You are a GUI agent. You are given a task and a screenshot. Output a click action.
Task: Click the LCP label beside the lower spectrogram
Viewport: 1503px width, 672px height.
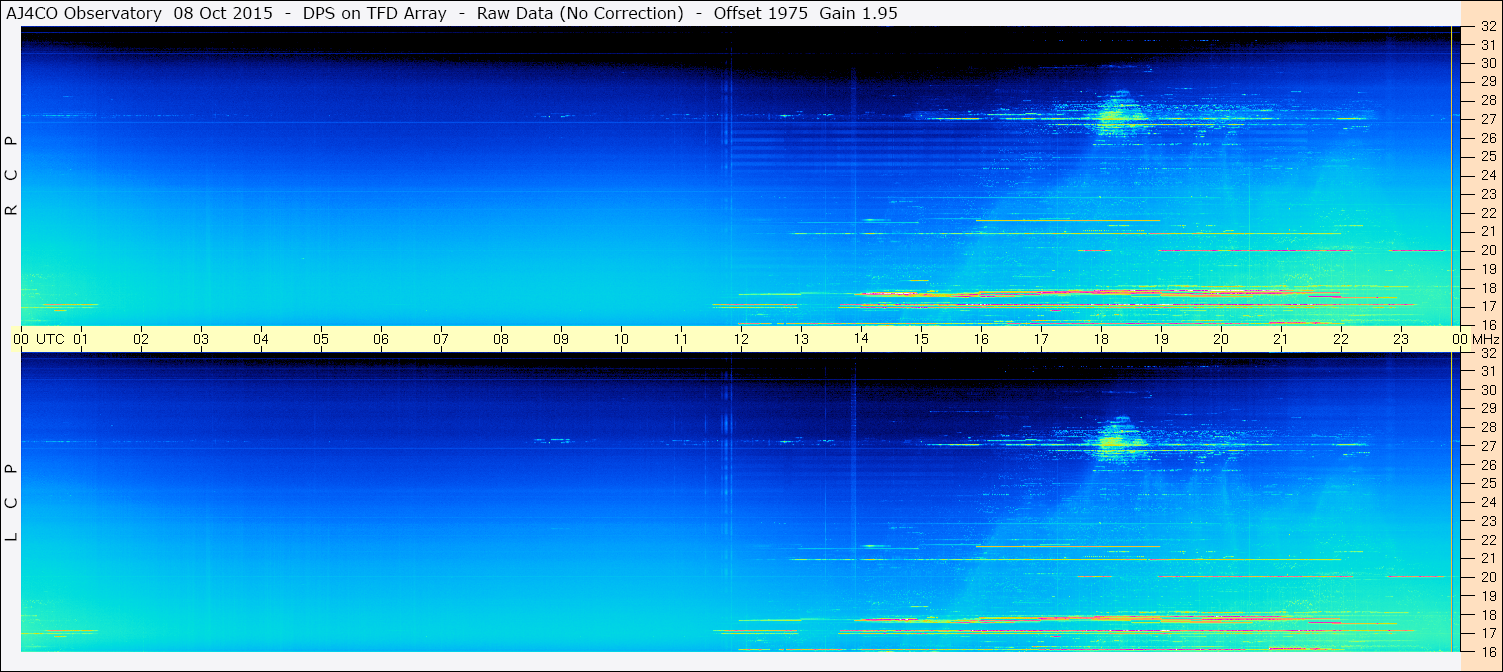(x=12, y=503)
